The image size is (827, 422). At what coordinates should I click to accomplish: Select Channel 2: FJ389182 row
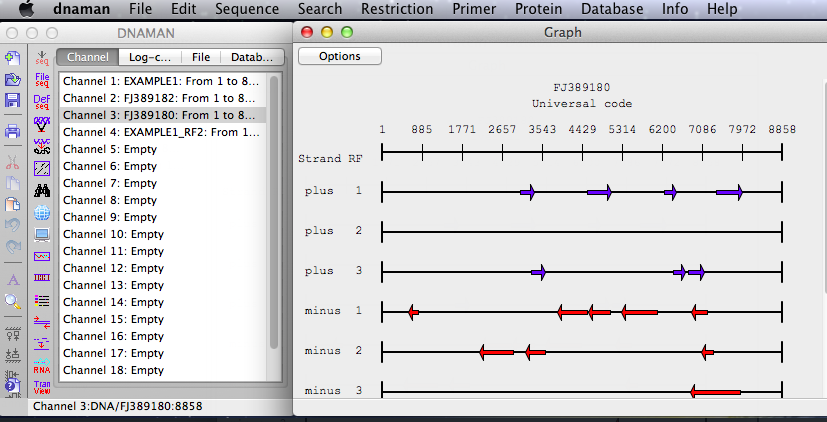(x=162, y=98)
